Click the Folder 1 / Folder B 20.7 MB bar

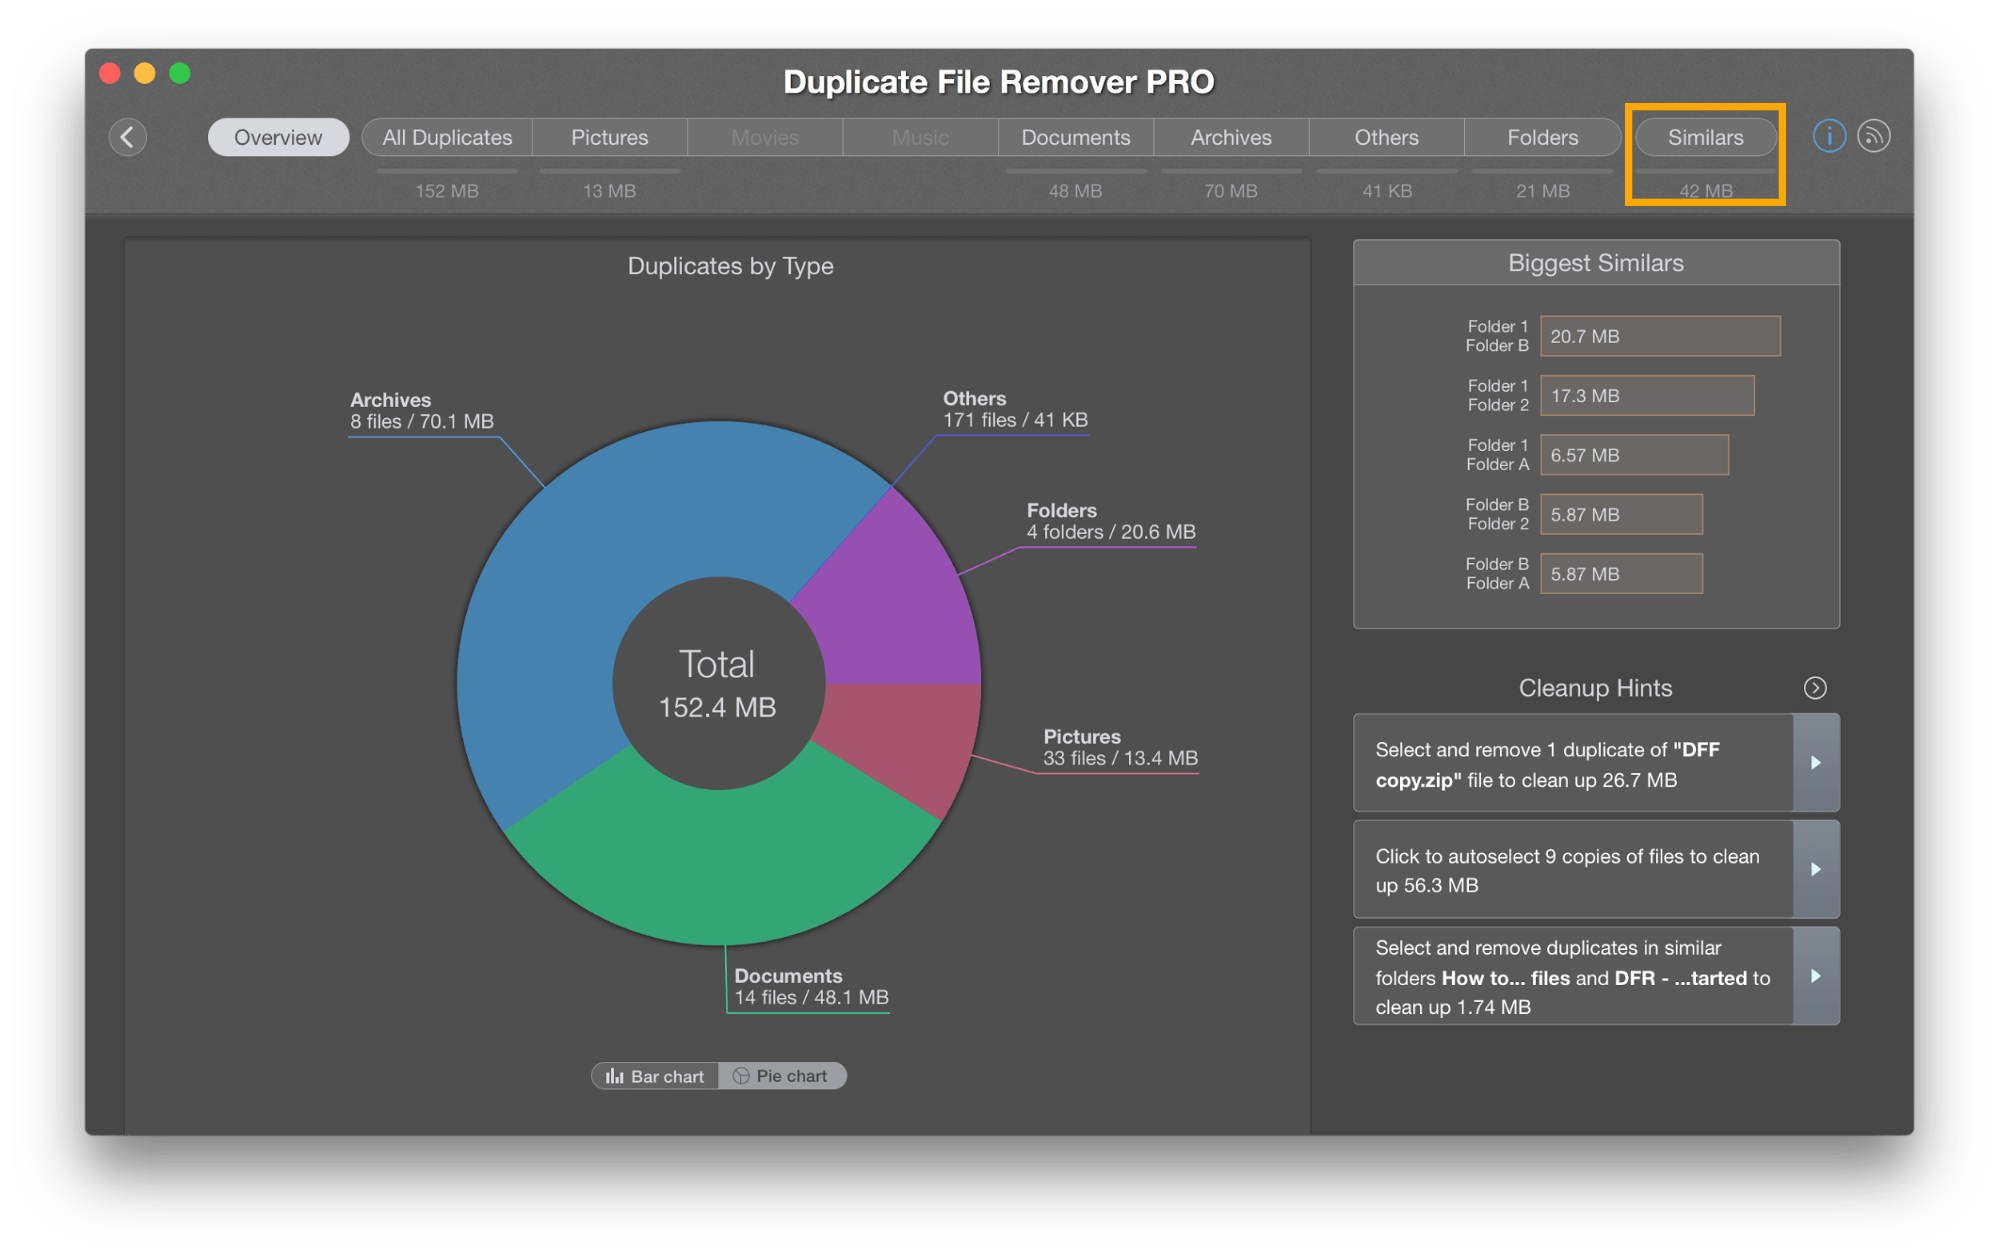click(x=1659, y=336)
